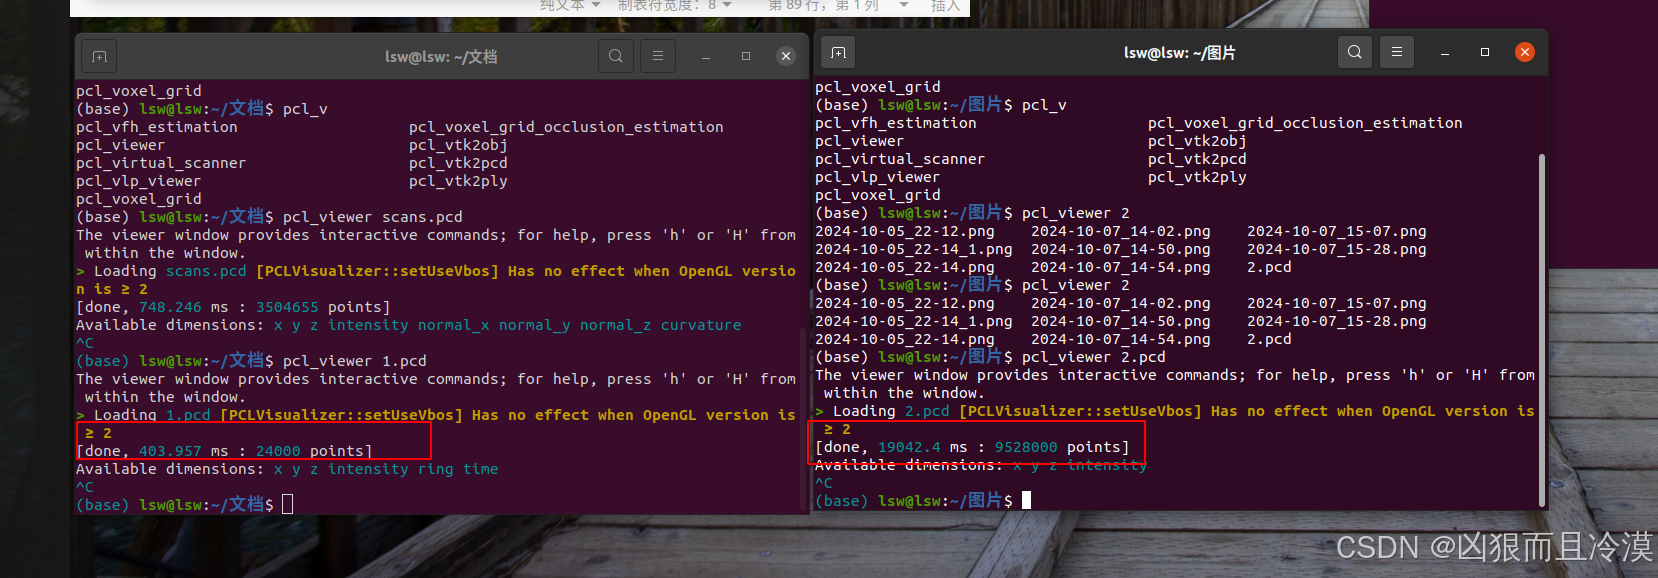Click the last prompt cursor in ~/图片 terminal
The height and width of the screenshot is (578, 1658).
pyautogui.click(x=1026, y=500)
